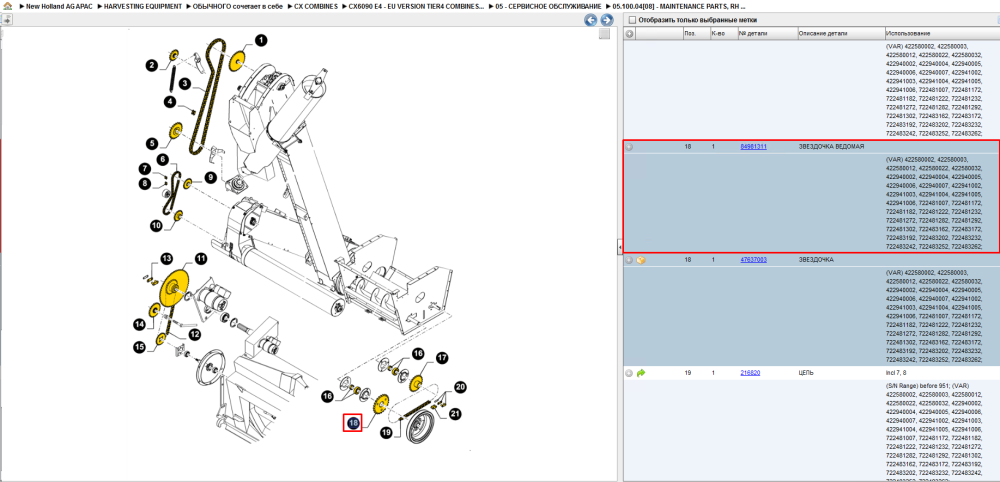The image size is (1000, 482).
Task: Select 'ЦЕПЬ' description text
Action: [x=807, y=373]
